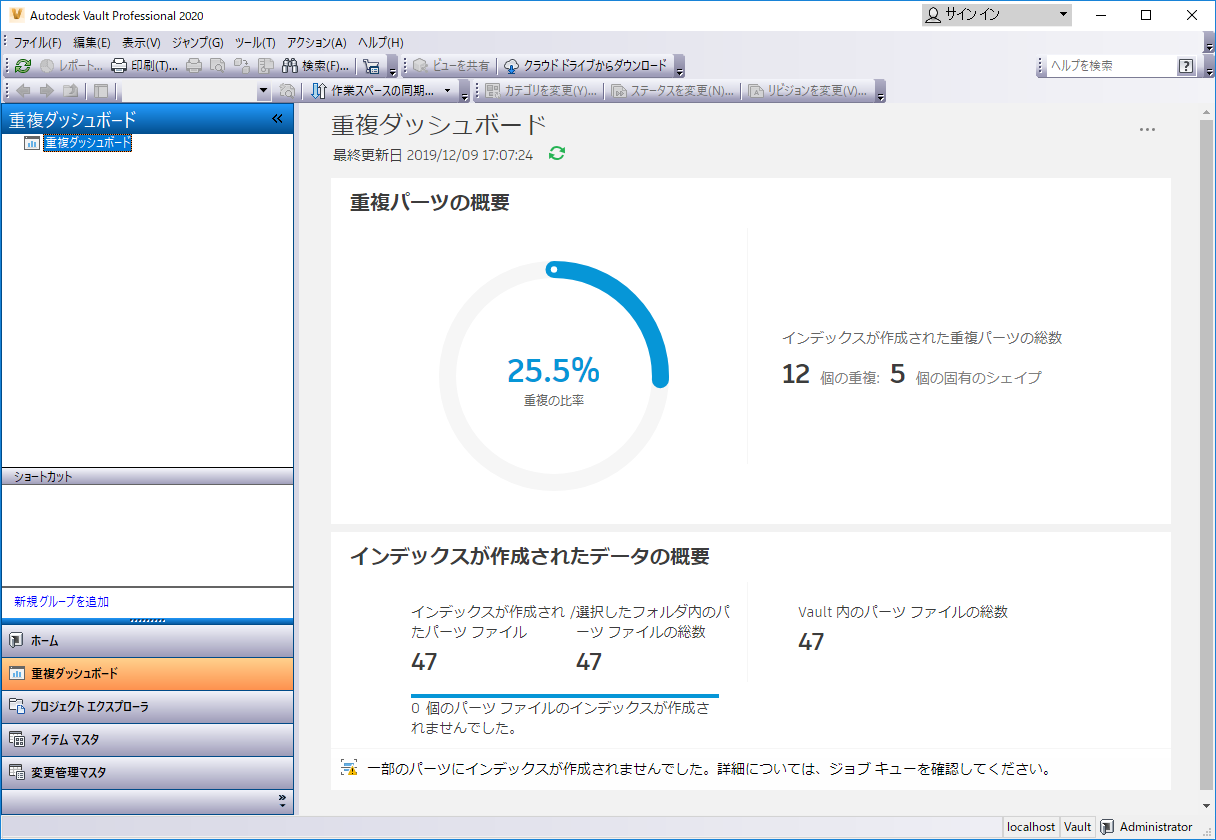Click blue indexed-files progress bar
The width and height of the screenshot is (1216, 840).
(565, 695)
